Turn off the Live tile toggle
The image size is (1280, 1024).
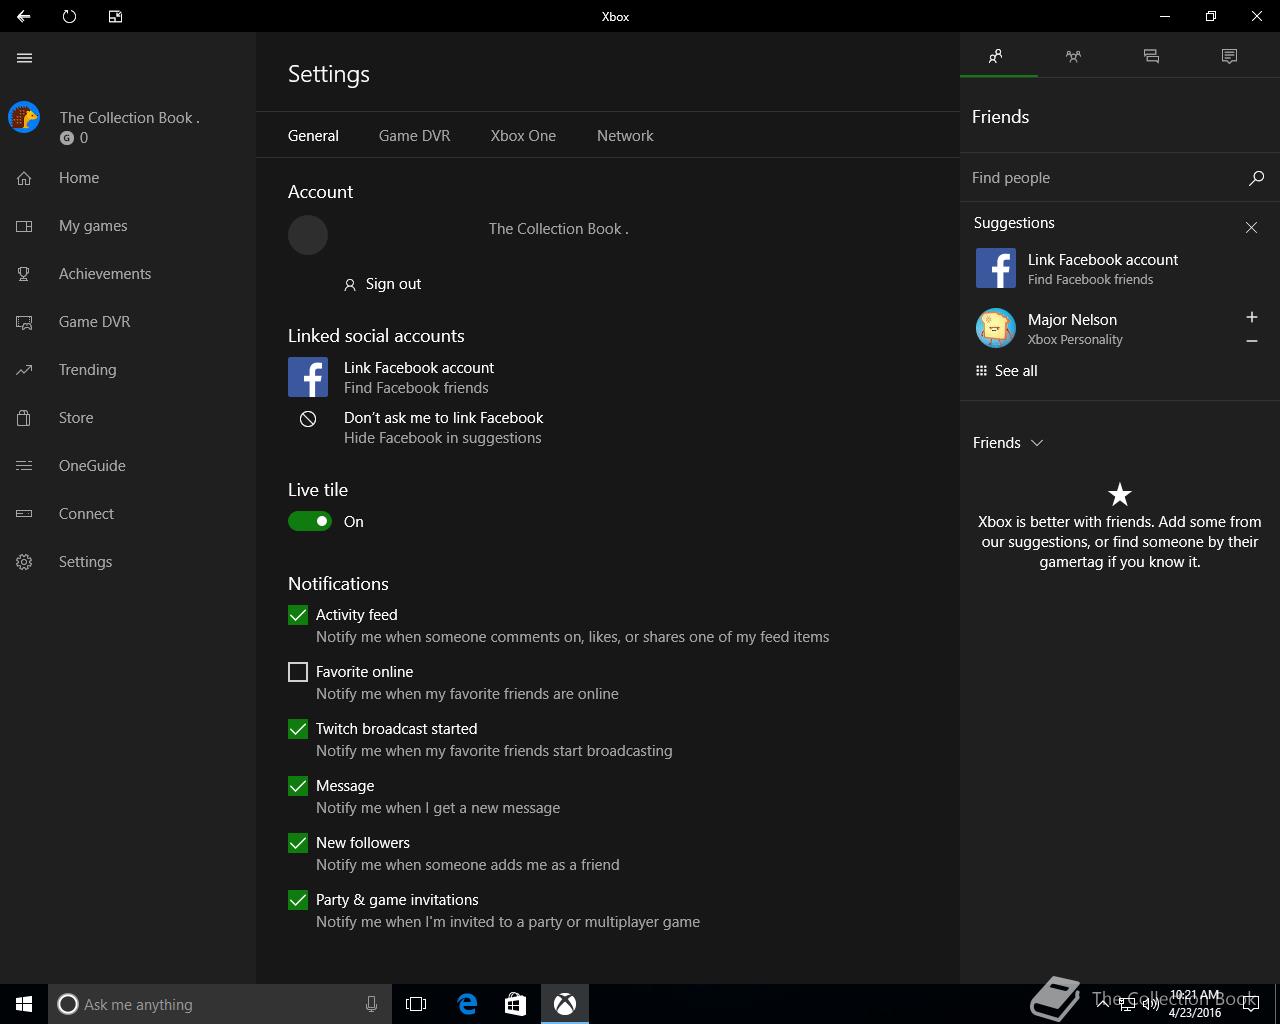pyautogui.click(x=310, y=521)
